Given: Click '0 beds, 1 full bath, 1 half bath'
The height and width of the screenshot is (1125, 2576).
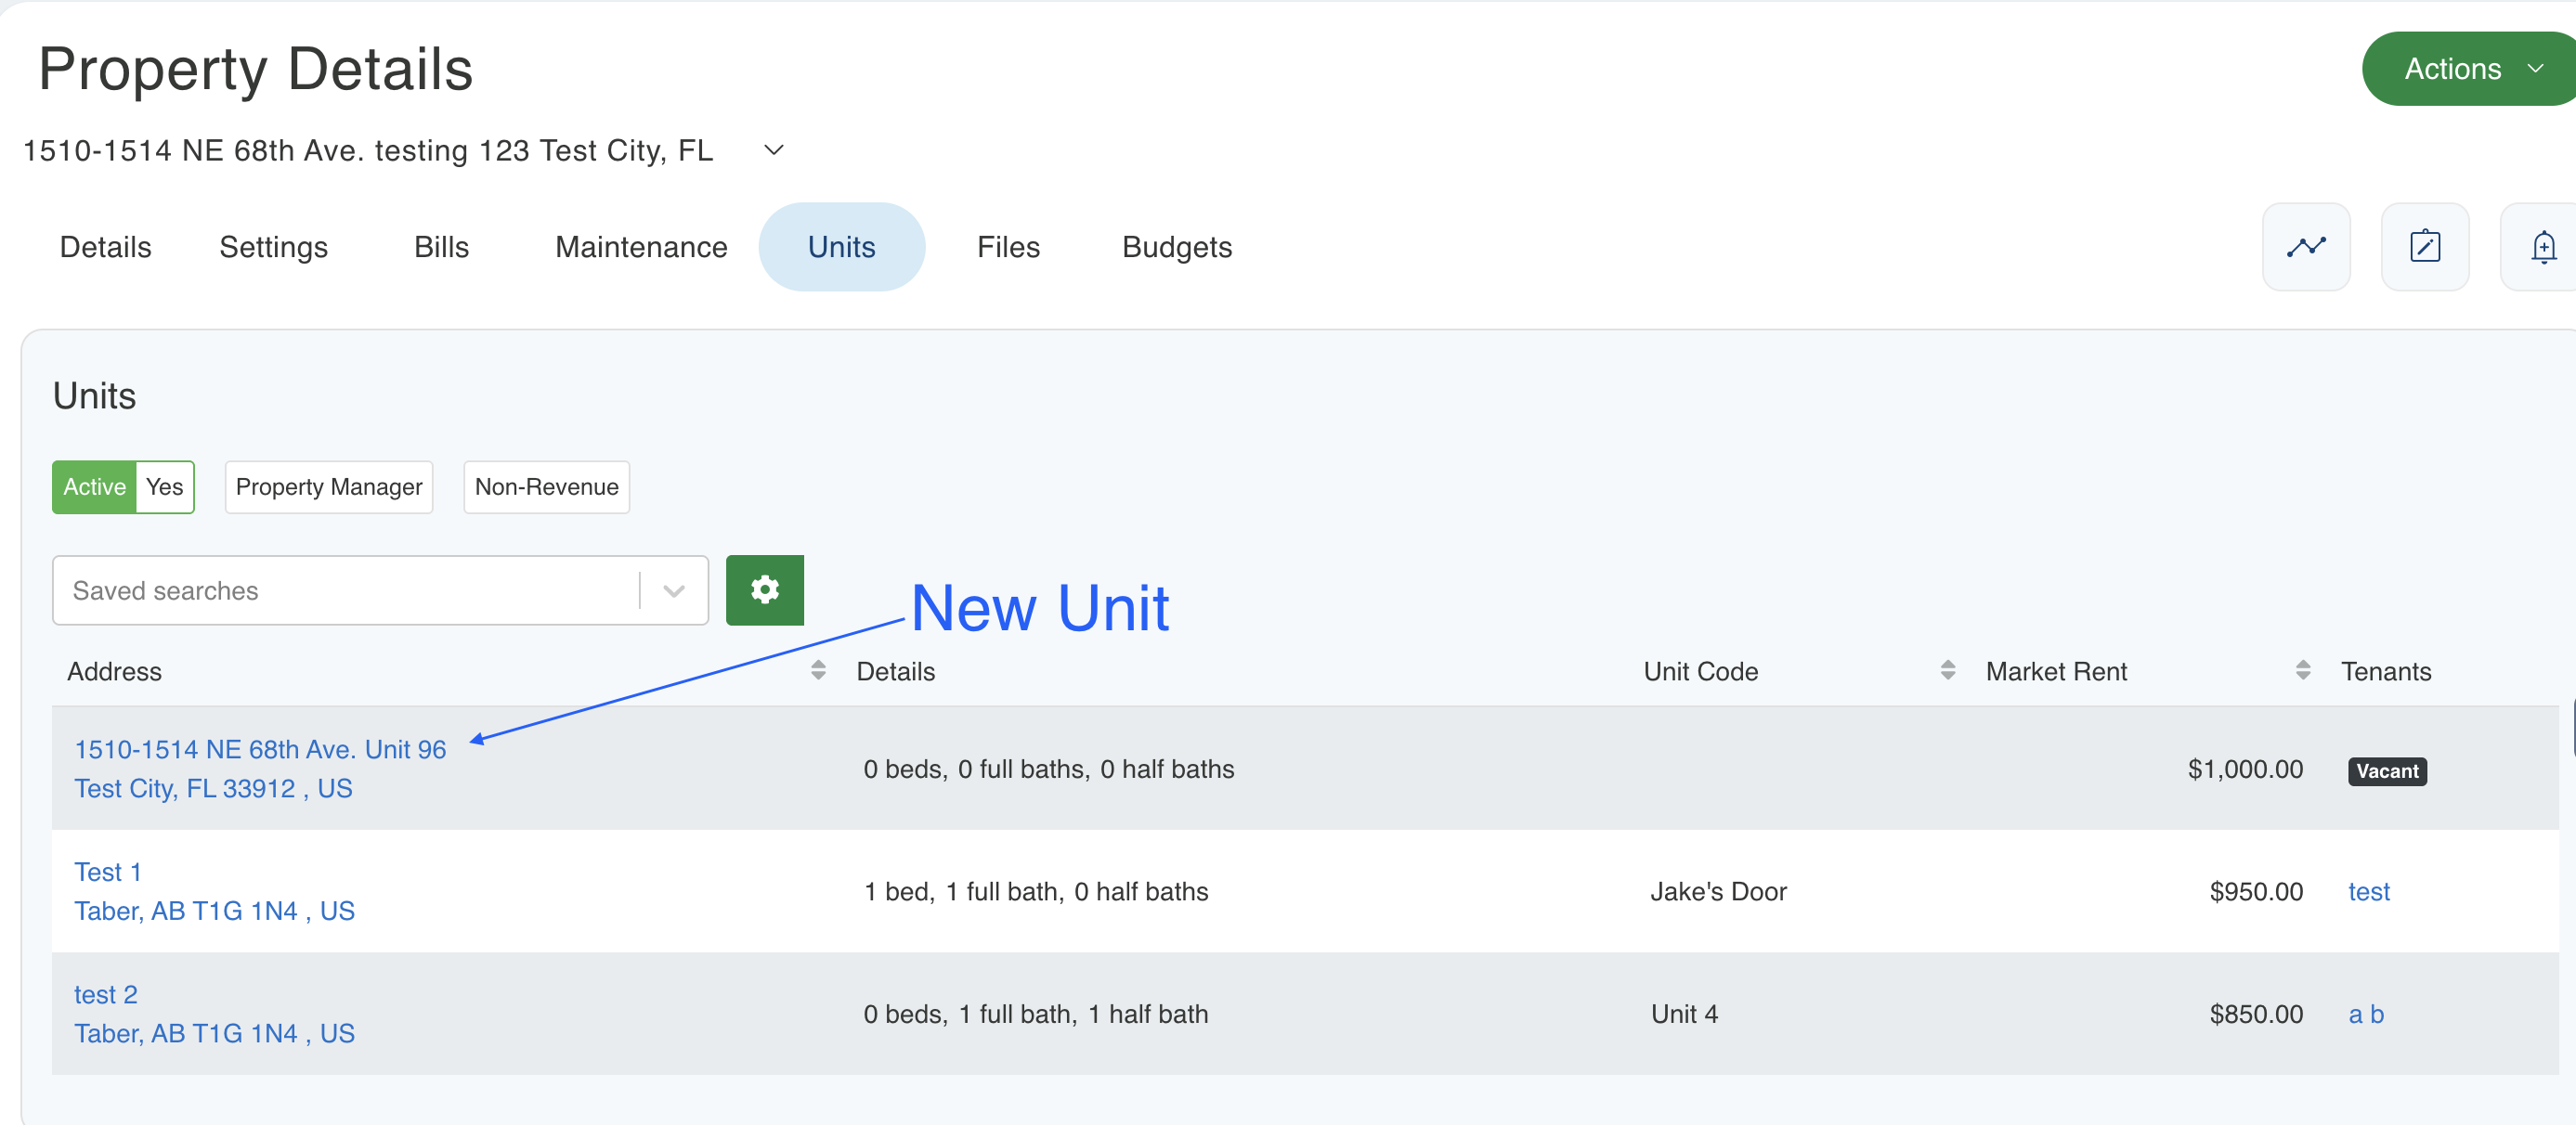Looking at the screenshot, I should click(1036, 1014).
